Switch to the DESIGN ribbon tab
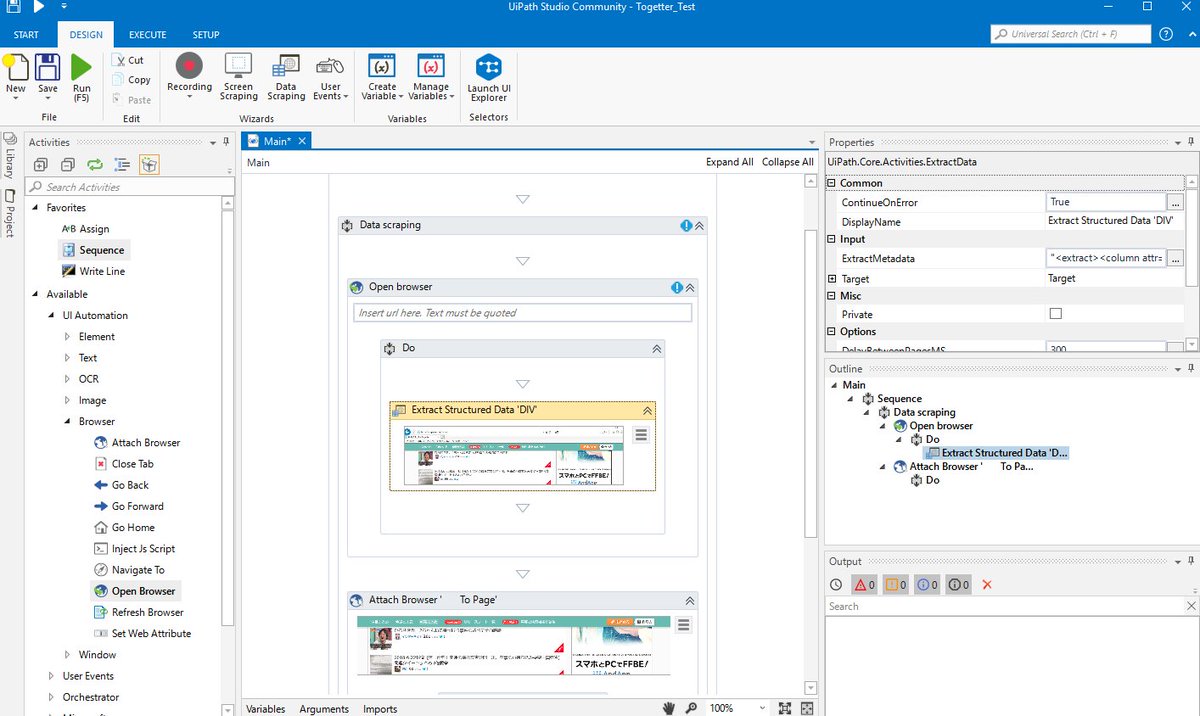Viewport: 1200px width, 716px height. (86, 35)
